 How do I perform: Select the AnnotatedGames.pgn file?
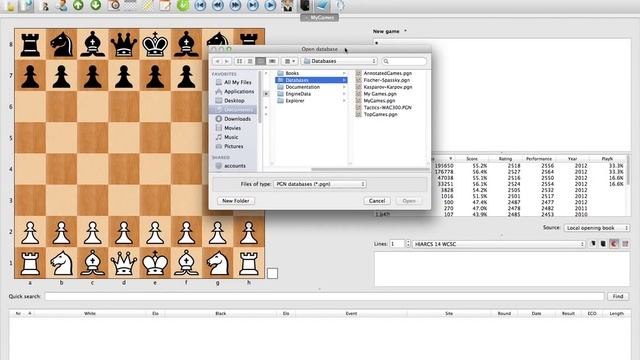click(388, 73)
